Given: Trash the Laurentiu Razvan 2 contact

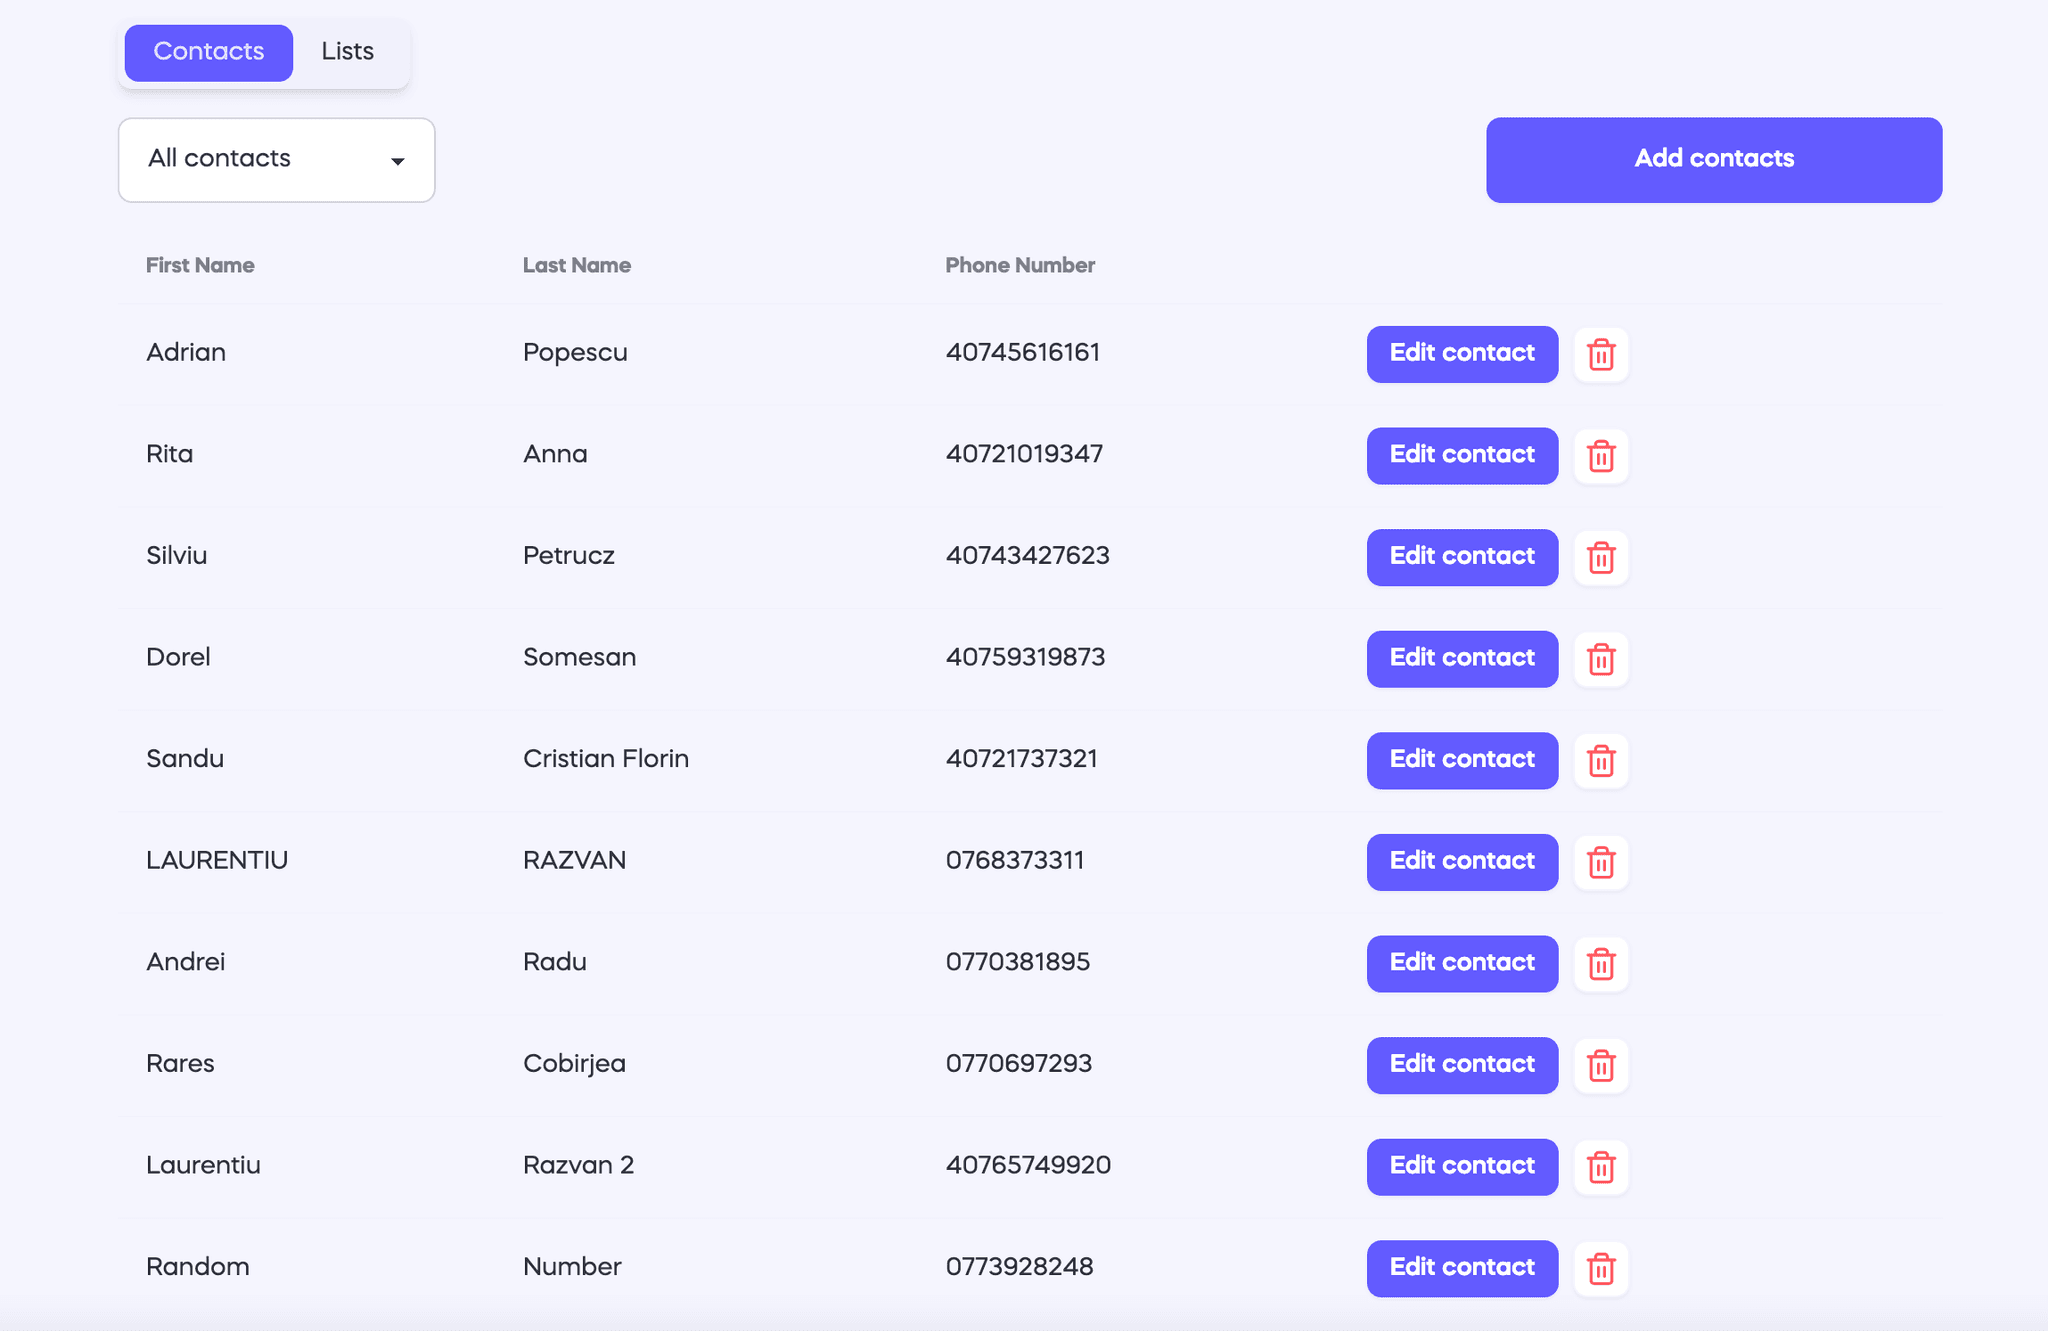Looking at the screenshot, I should click(1601, 1167).
